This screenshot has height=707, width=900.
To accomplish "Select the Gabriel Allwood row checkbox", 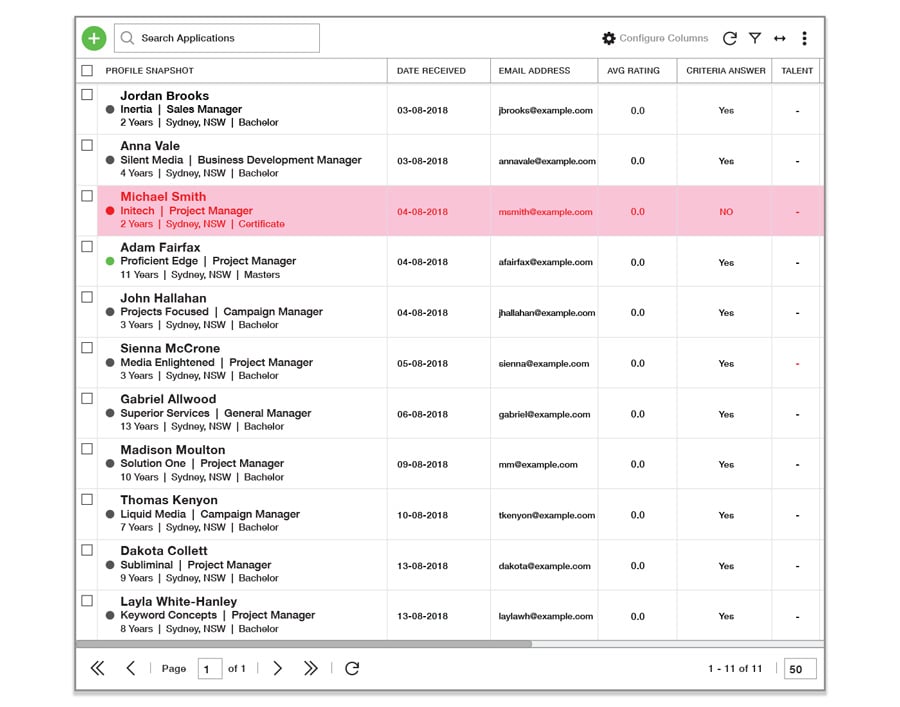I will [x=87, y=398].
